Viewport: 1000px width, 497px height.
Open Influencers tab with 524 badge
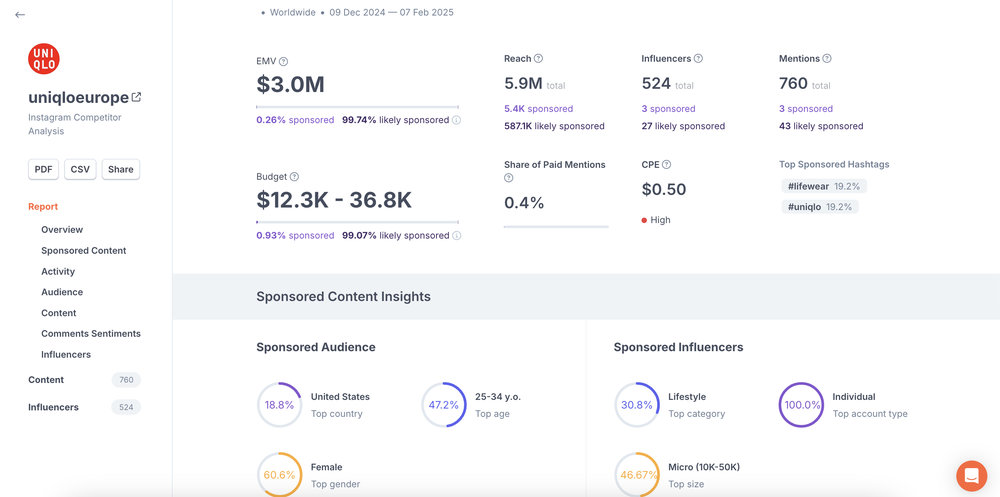pos(84,407)
